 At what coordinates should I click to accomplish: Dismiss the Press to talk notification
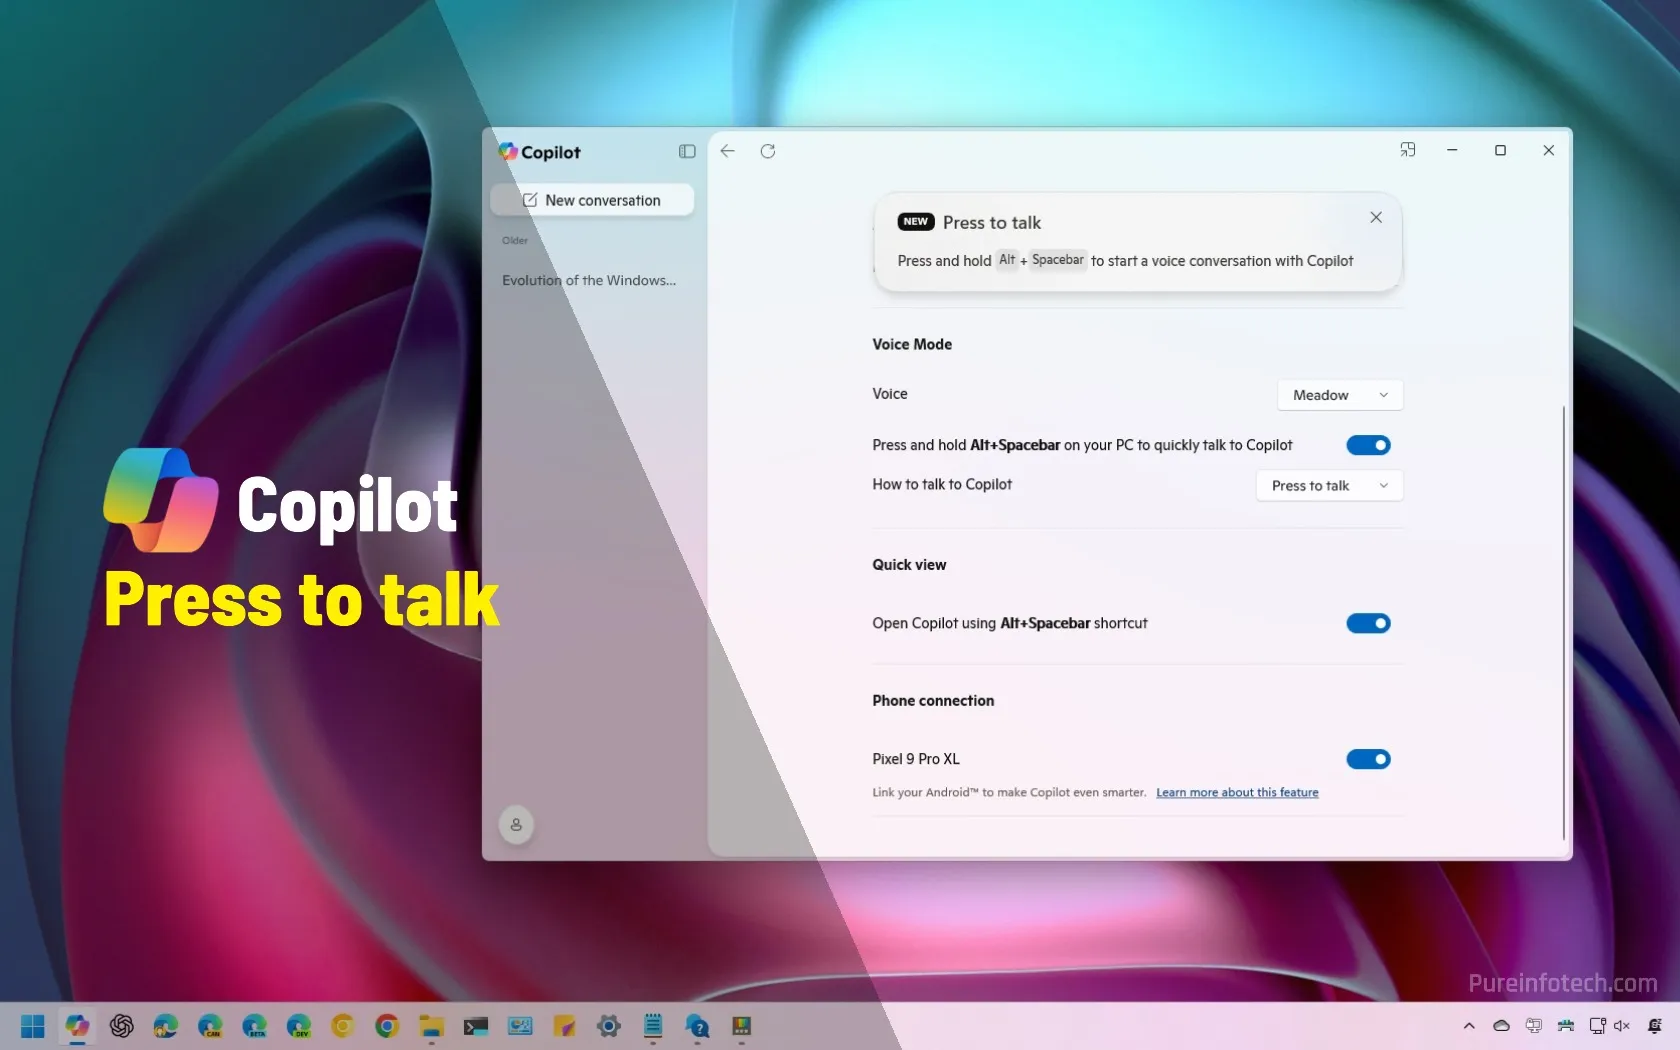[x=1376, y=217]
